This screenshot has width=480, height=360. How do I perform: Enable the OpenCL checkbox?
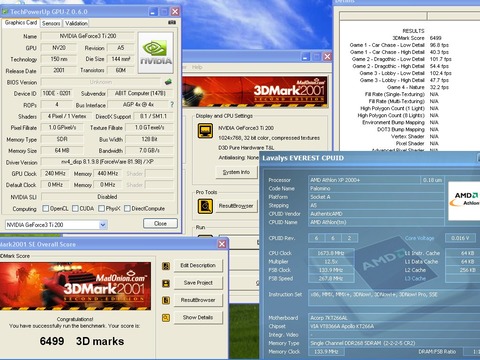(x=46, y=209)
